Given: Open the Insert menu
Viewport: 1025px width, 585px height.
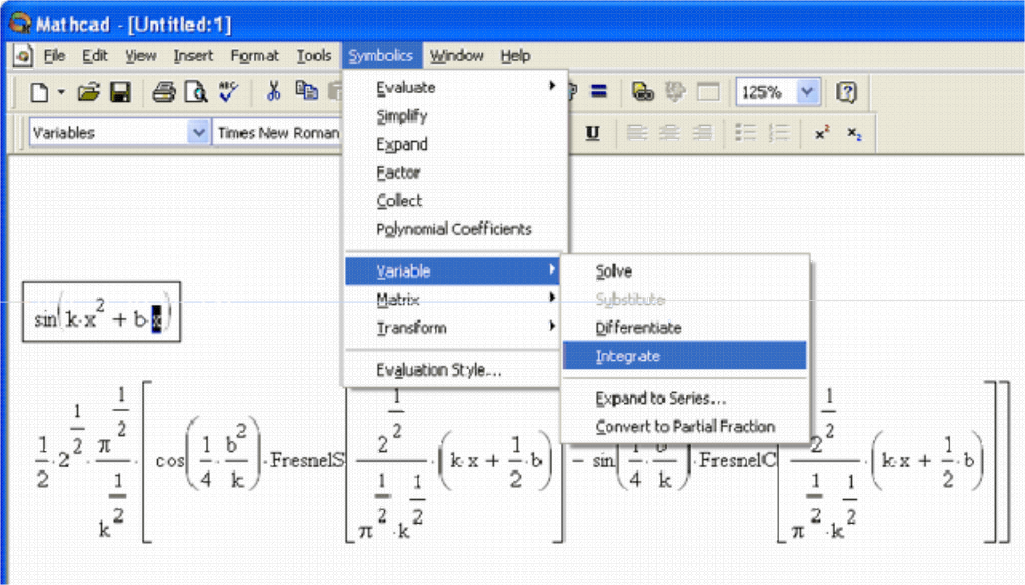Looking at the screenshot, I should point(193,56).
